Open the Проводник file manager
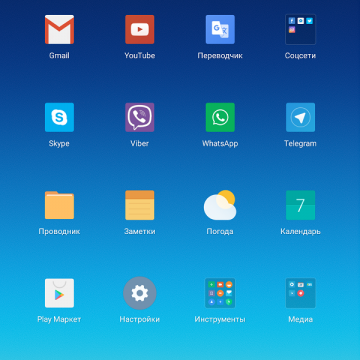The height and width of the screenshot is (360, 360). pyautogui.click(x=59, y=205)
